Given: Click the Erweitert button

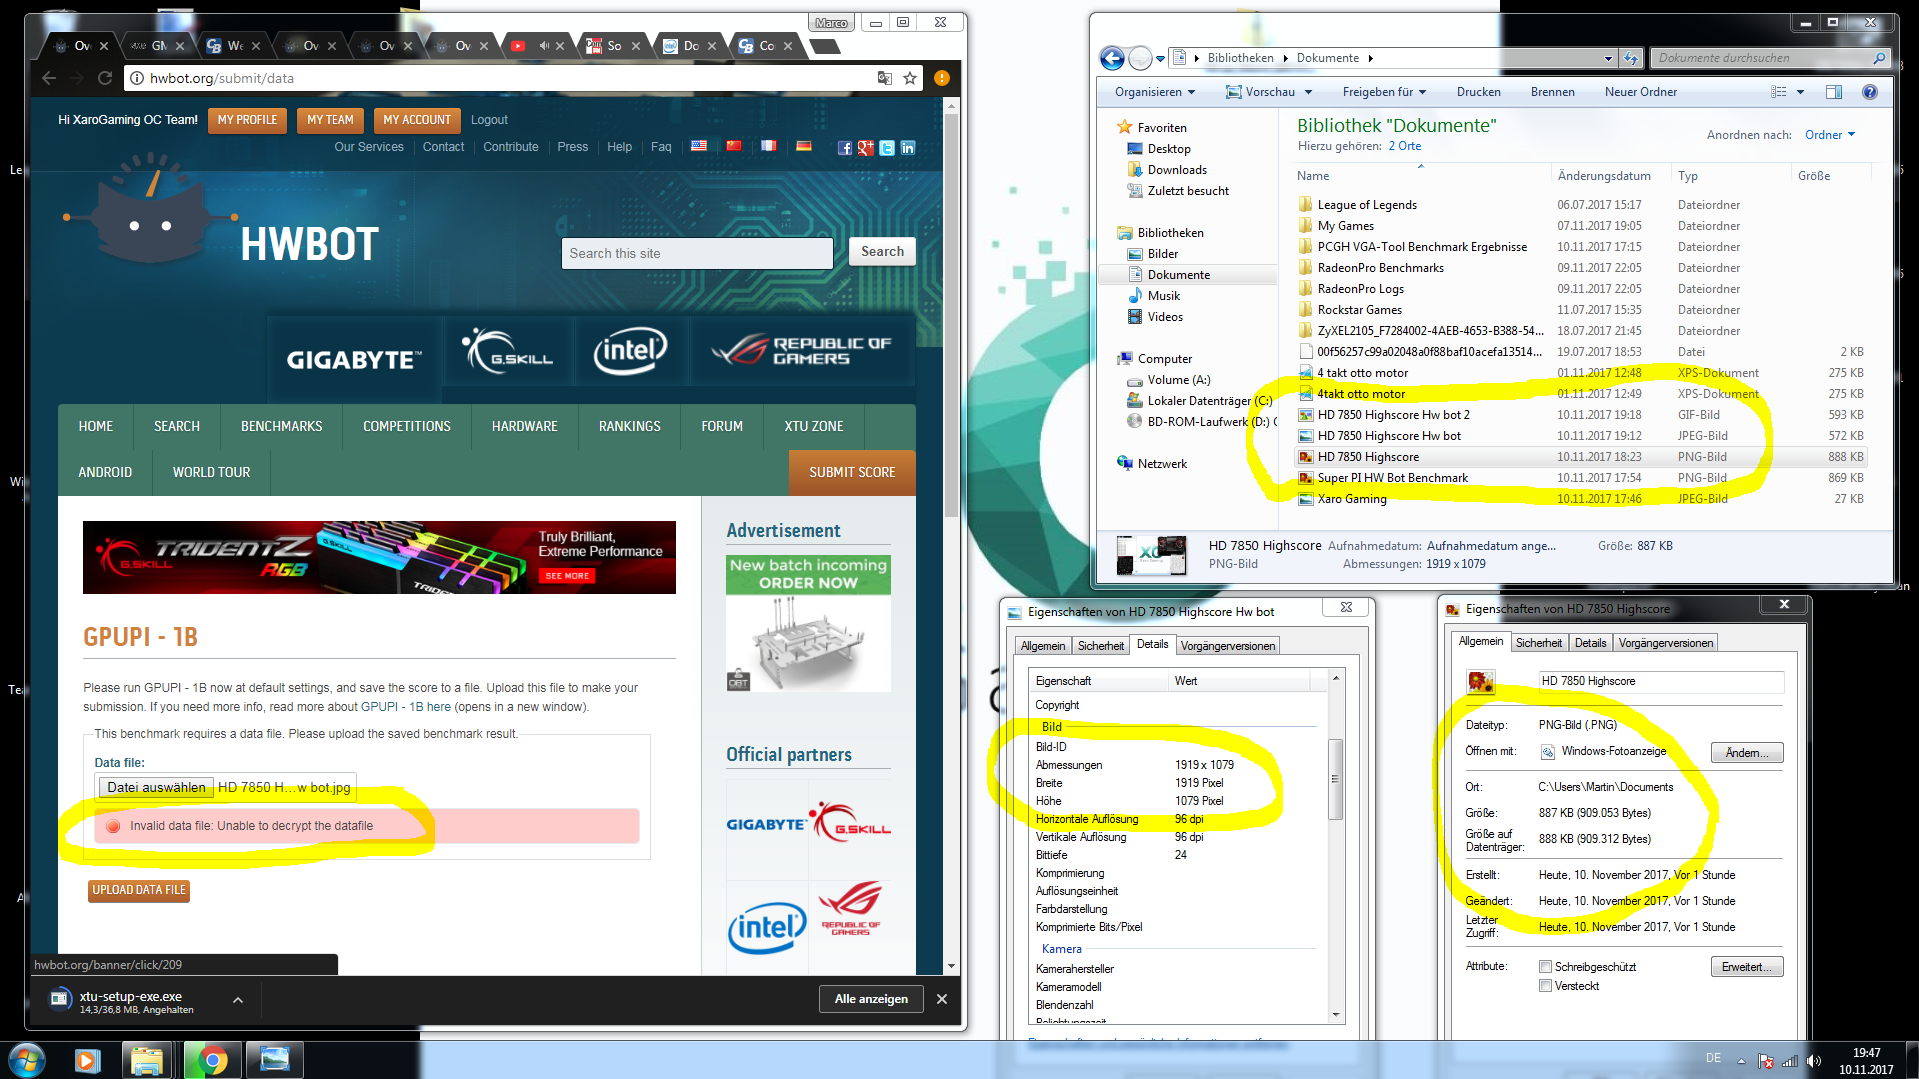Looking at the screenshot, I should tap(1746, 967).
